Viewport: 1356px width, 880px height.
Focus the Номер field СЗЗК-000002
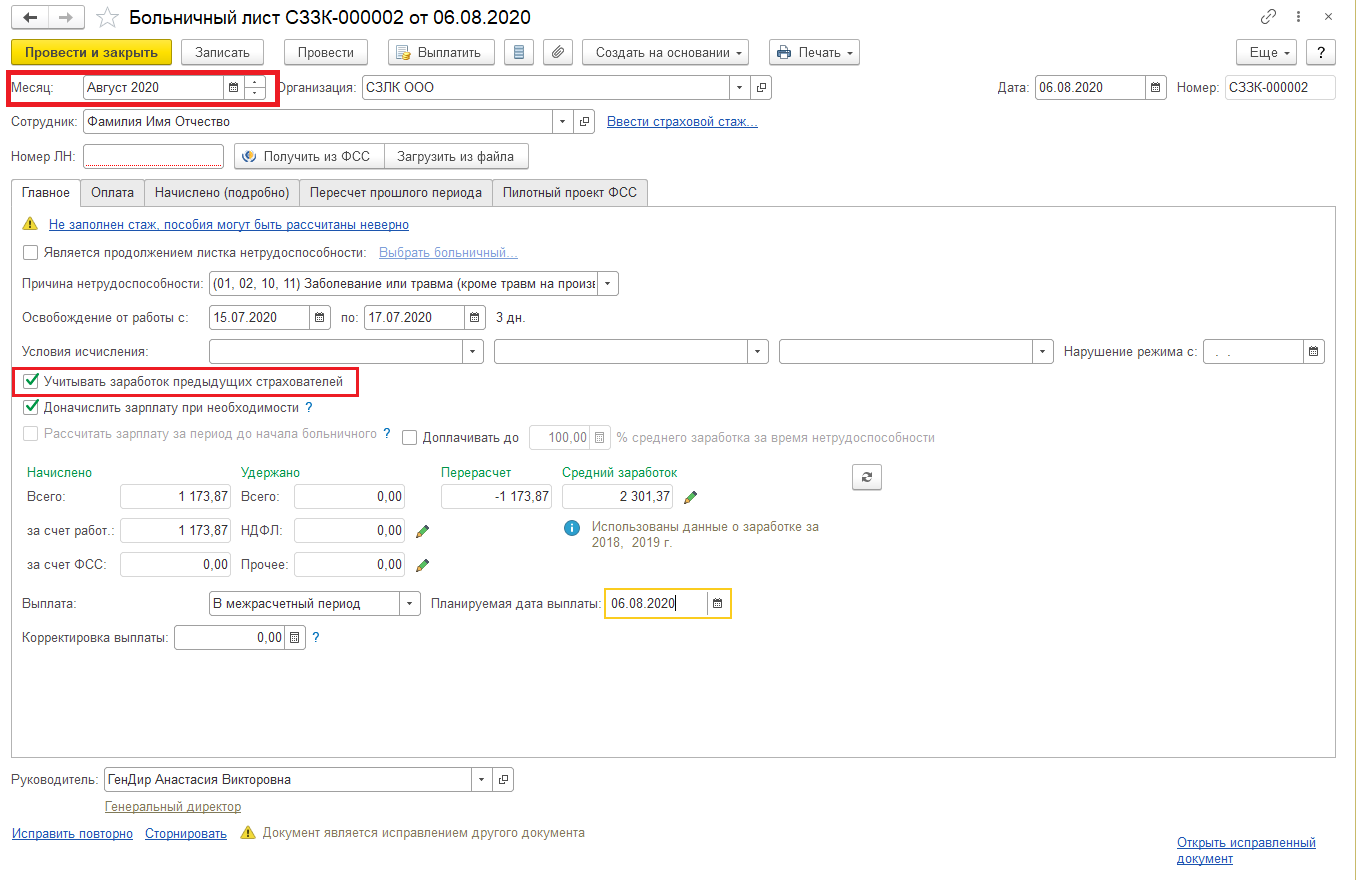point(1281,88)
